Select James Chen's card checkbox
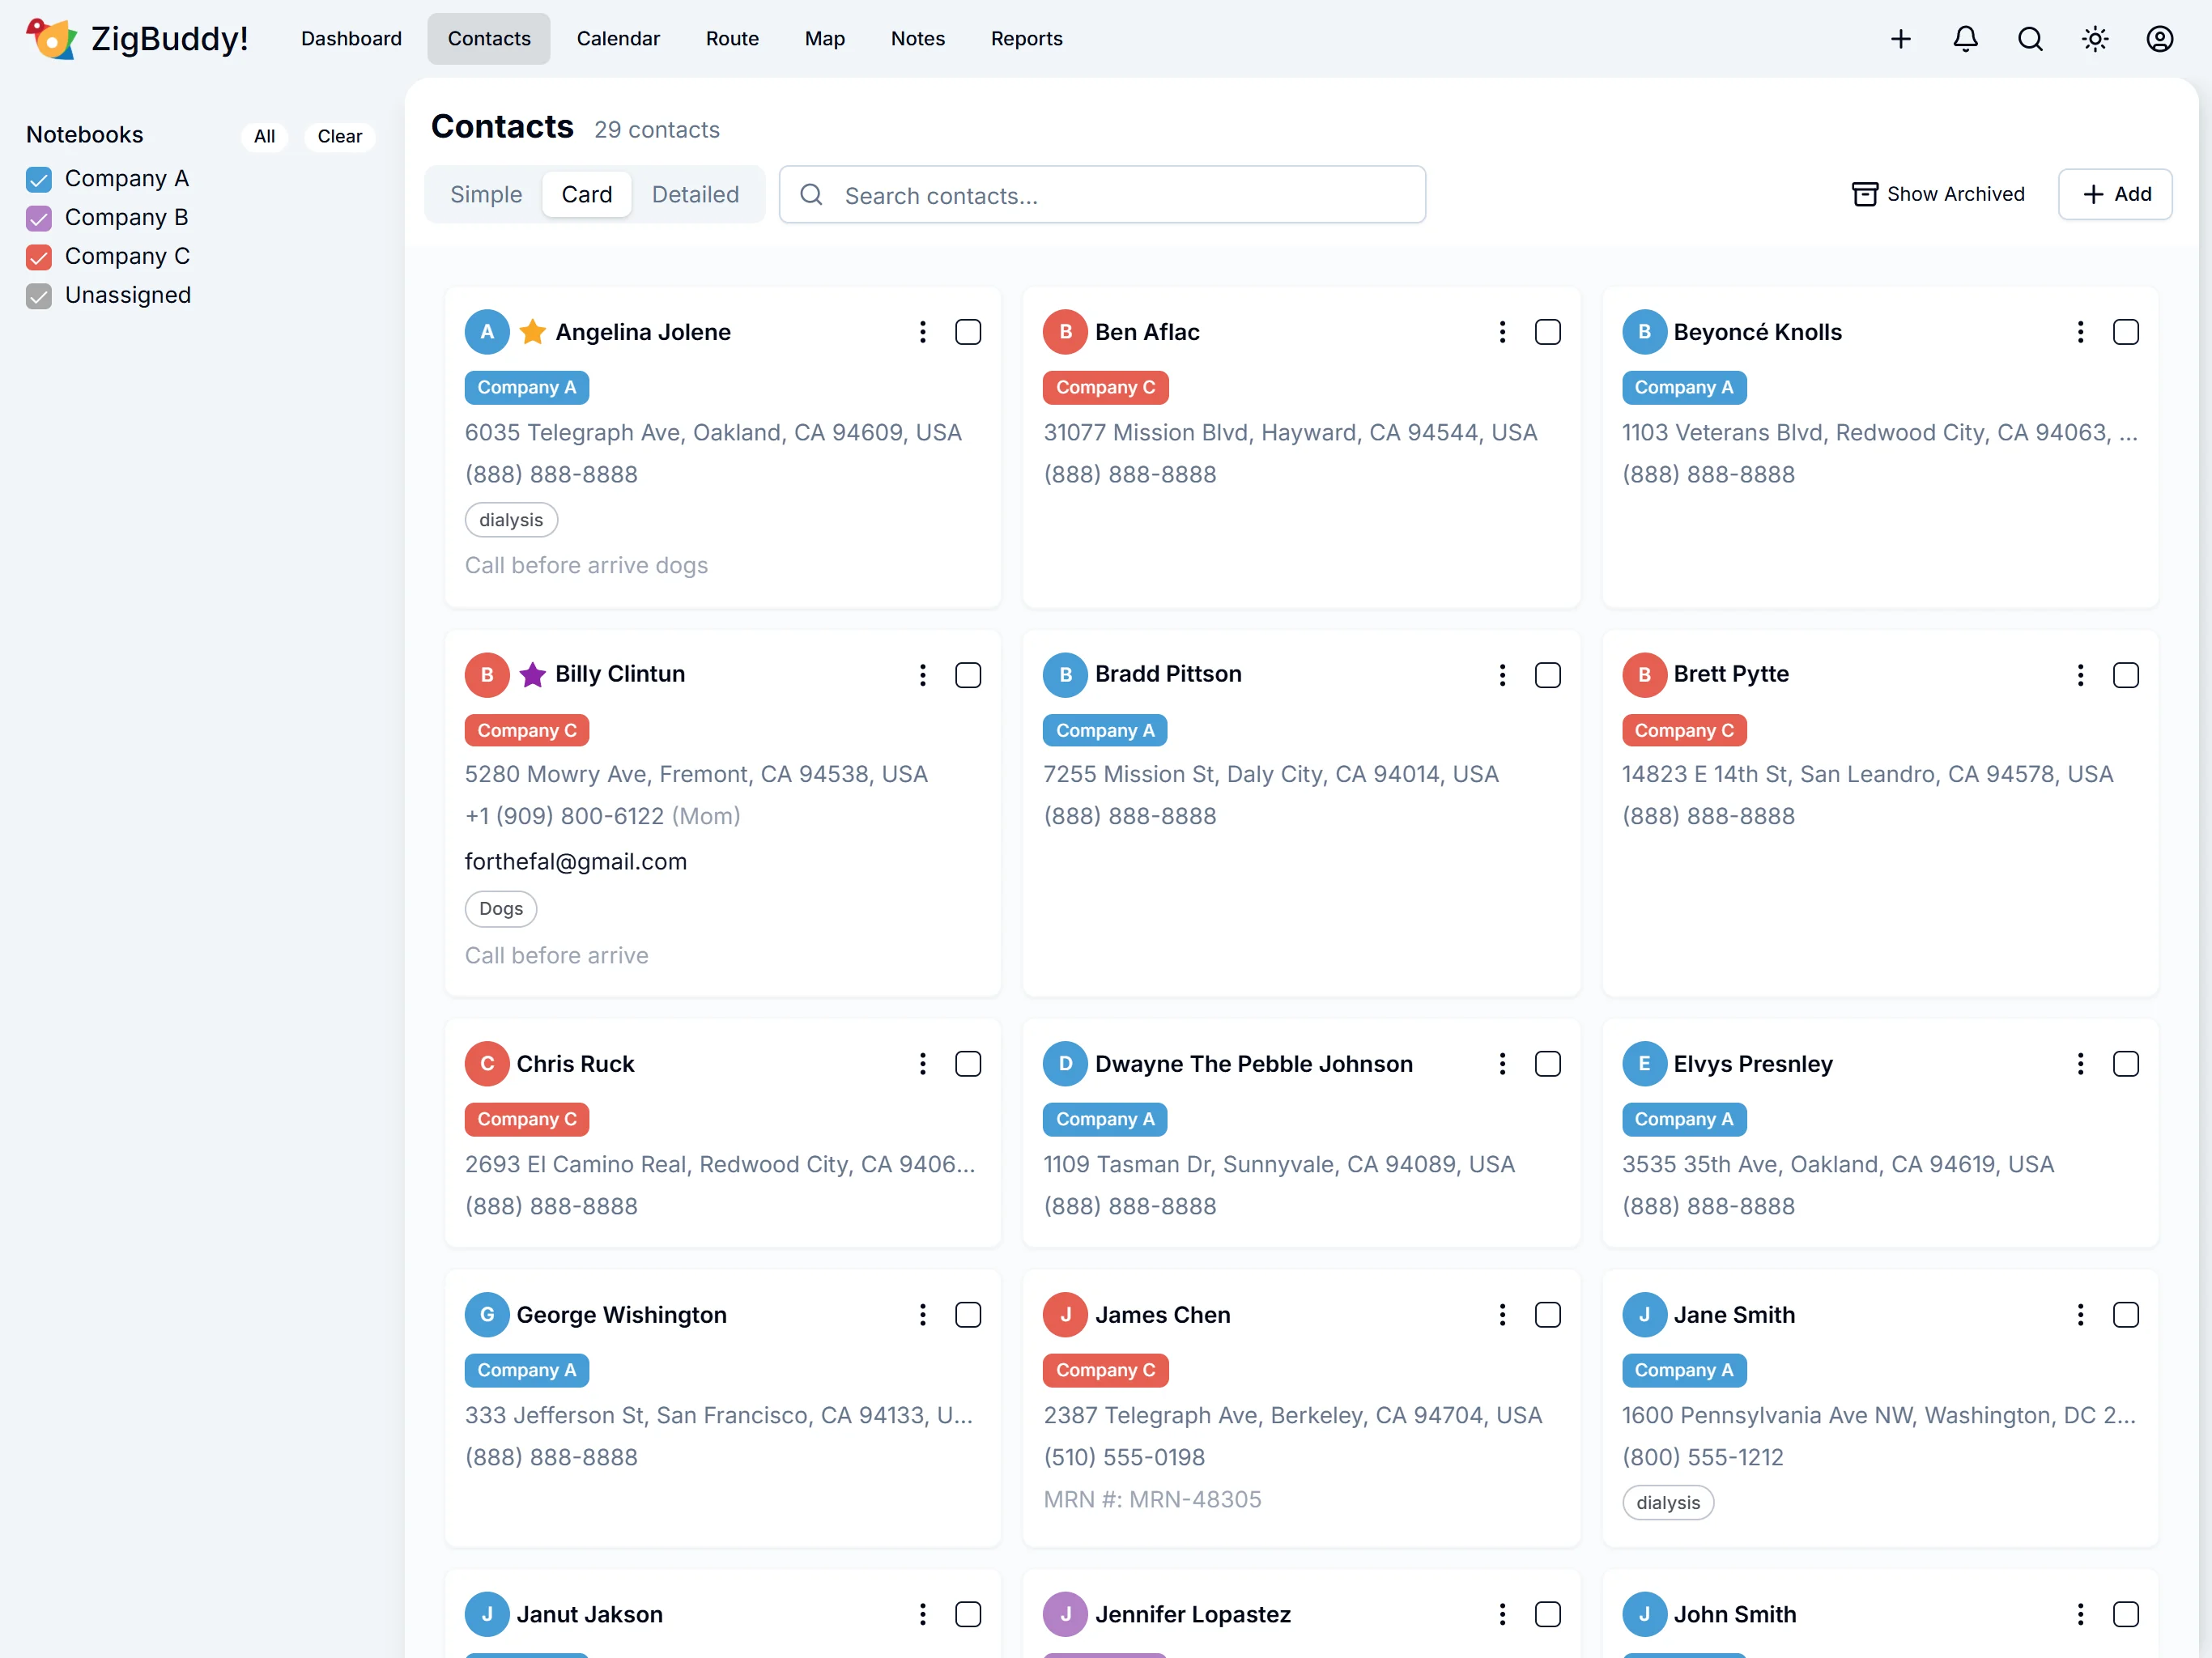 1547,1314
